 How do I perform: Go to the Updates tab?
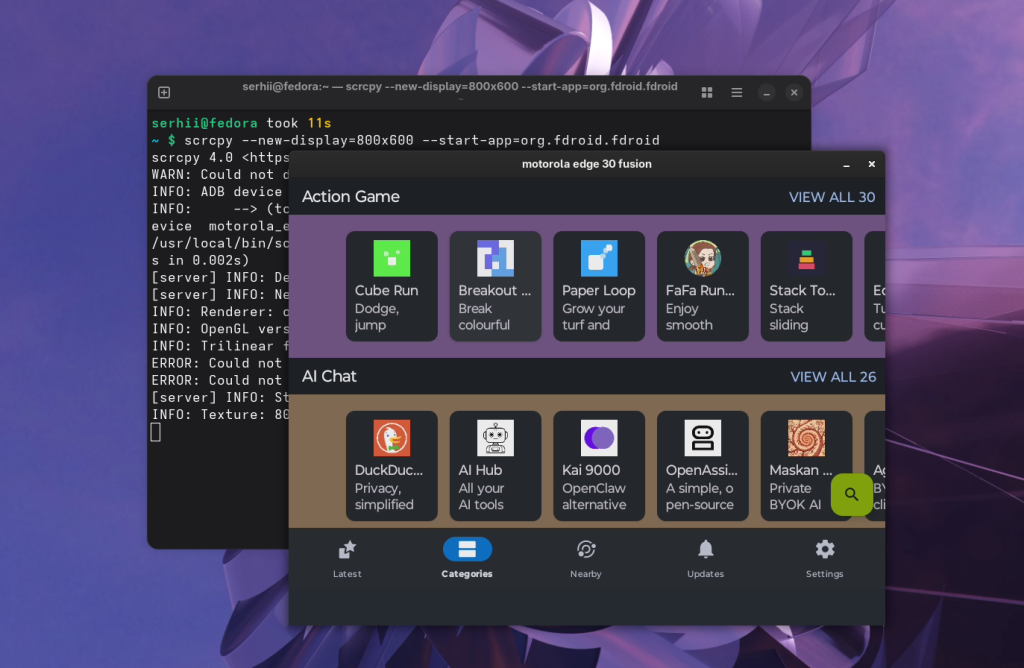coord(705,559)
